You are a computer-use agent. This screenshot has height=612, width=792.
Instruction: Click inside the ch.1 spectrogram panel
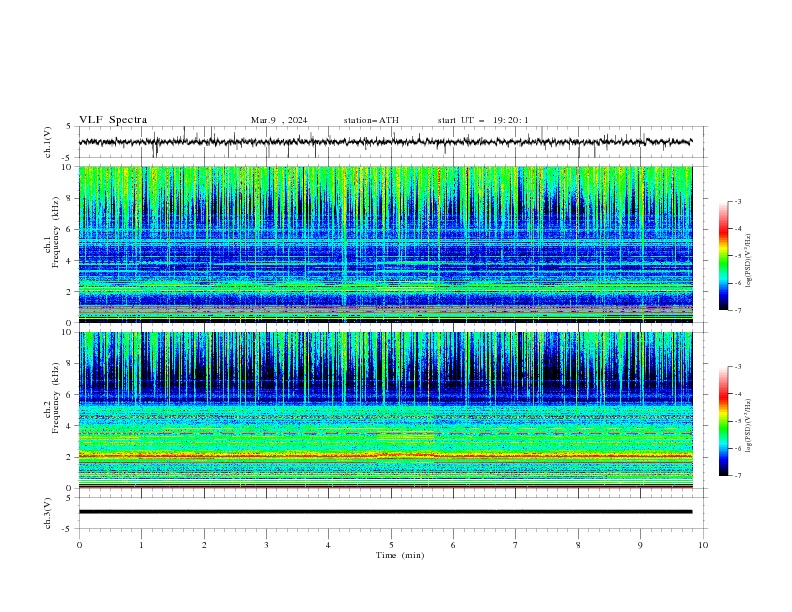[x=385, y=244]
